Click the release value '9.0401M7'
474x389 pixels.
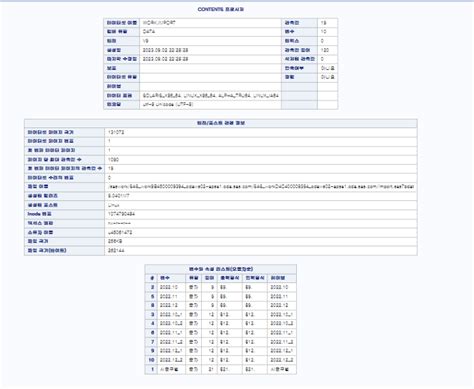click(x=118, y=196)
